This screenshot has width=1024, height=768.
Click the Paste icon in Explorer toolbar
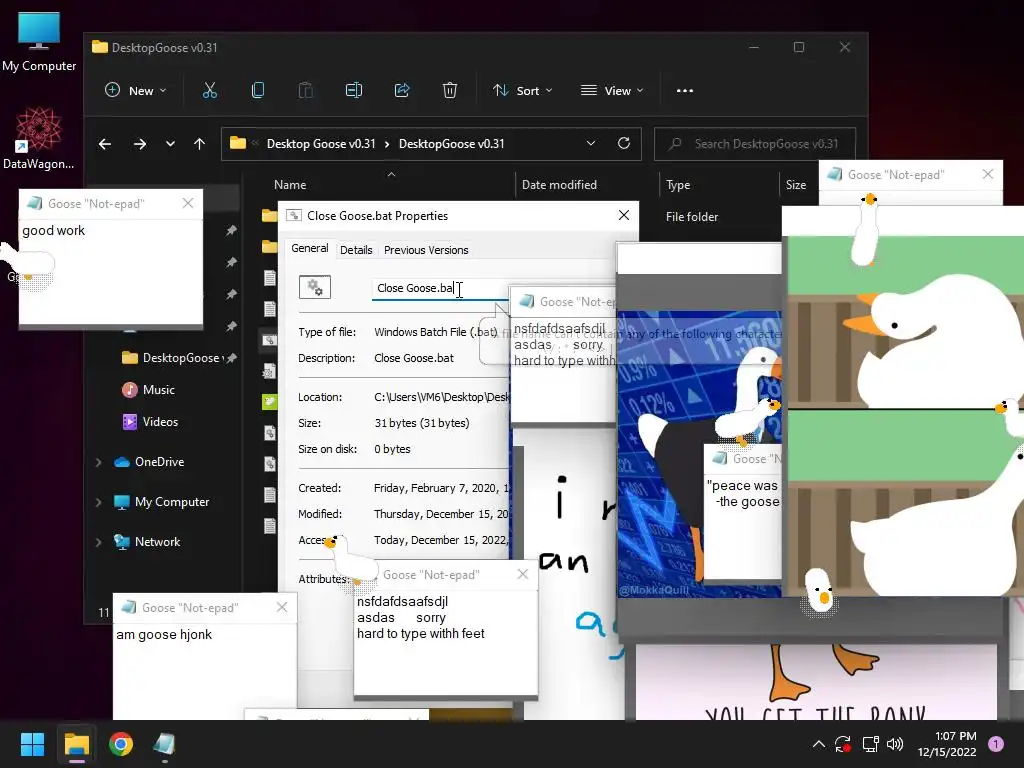tap(306, 90)
